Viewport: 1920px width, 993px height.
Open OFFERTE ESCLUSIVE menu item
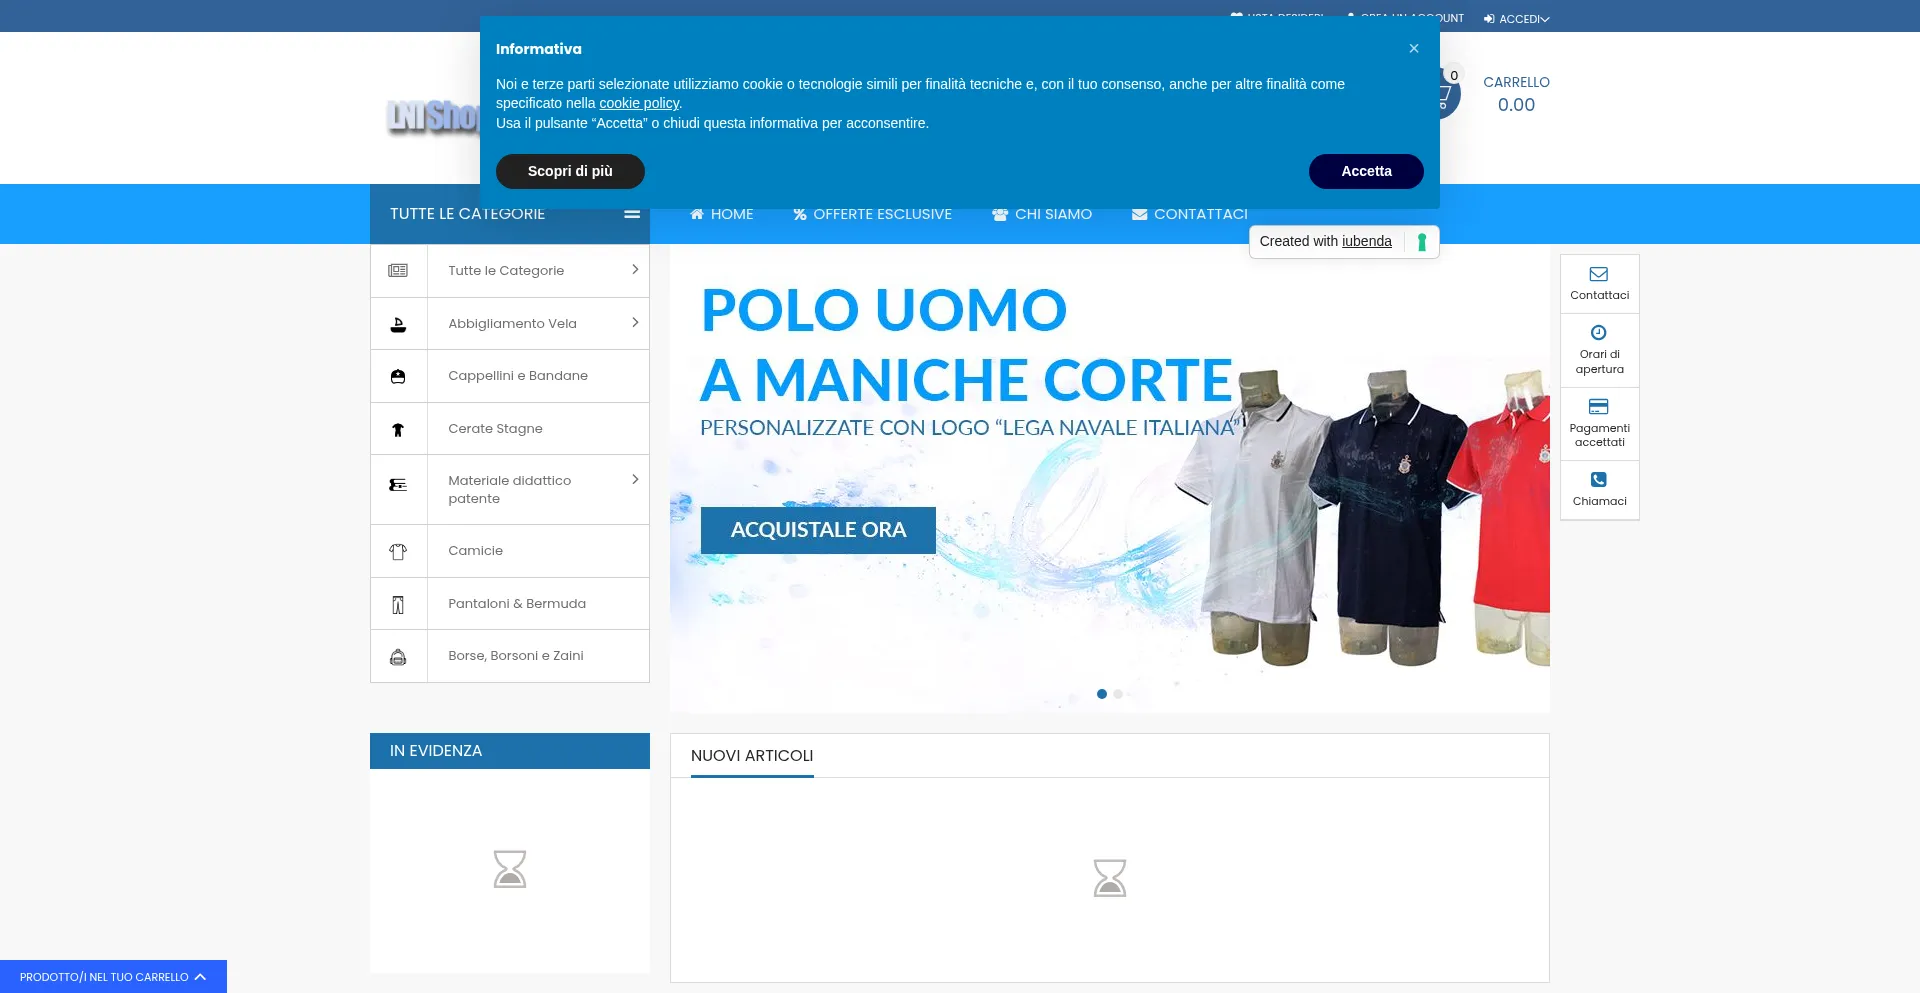pos(872,214)
